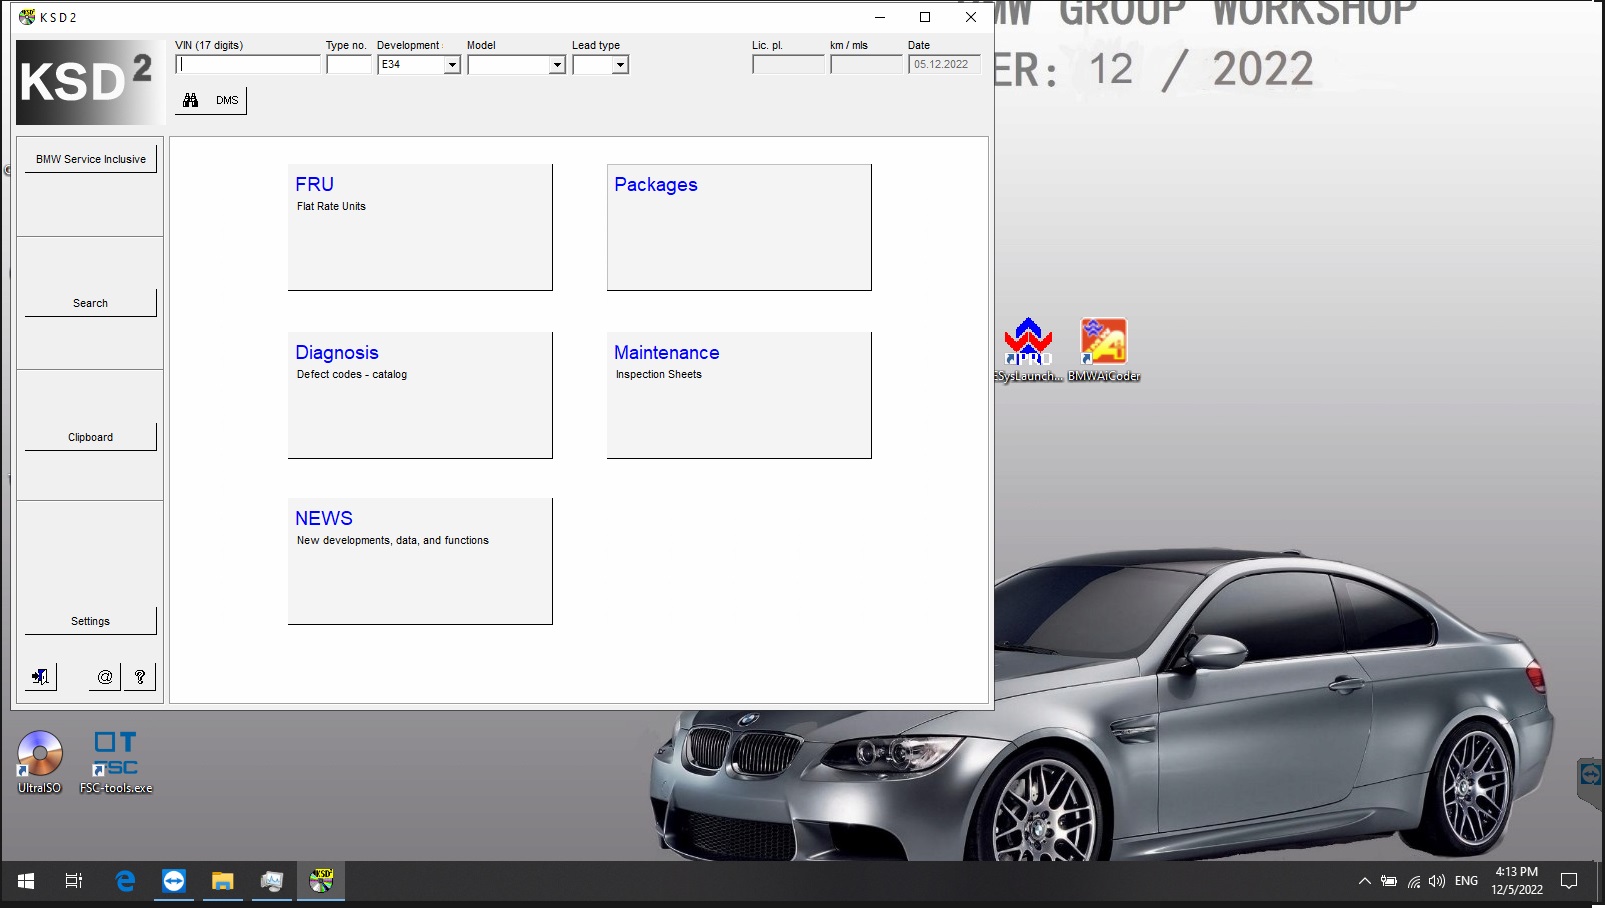Click the Task View taskbar icon

[x=74, y=881]
